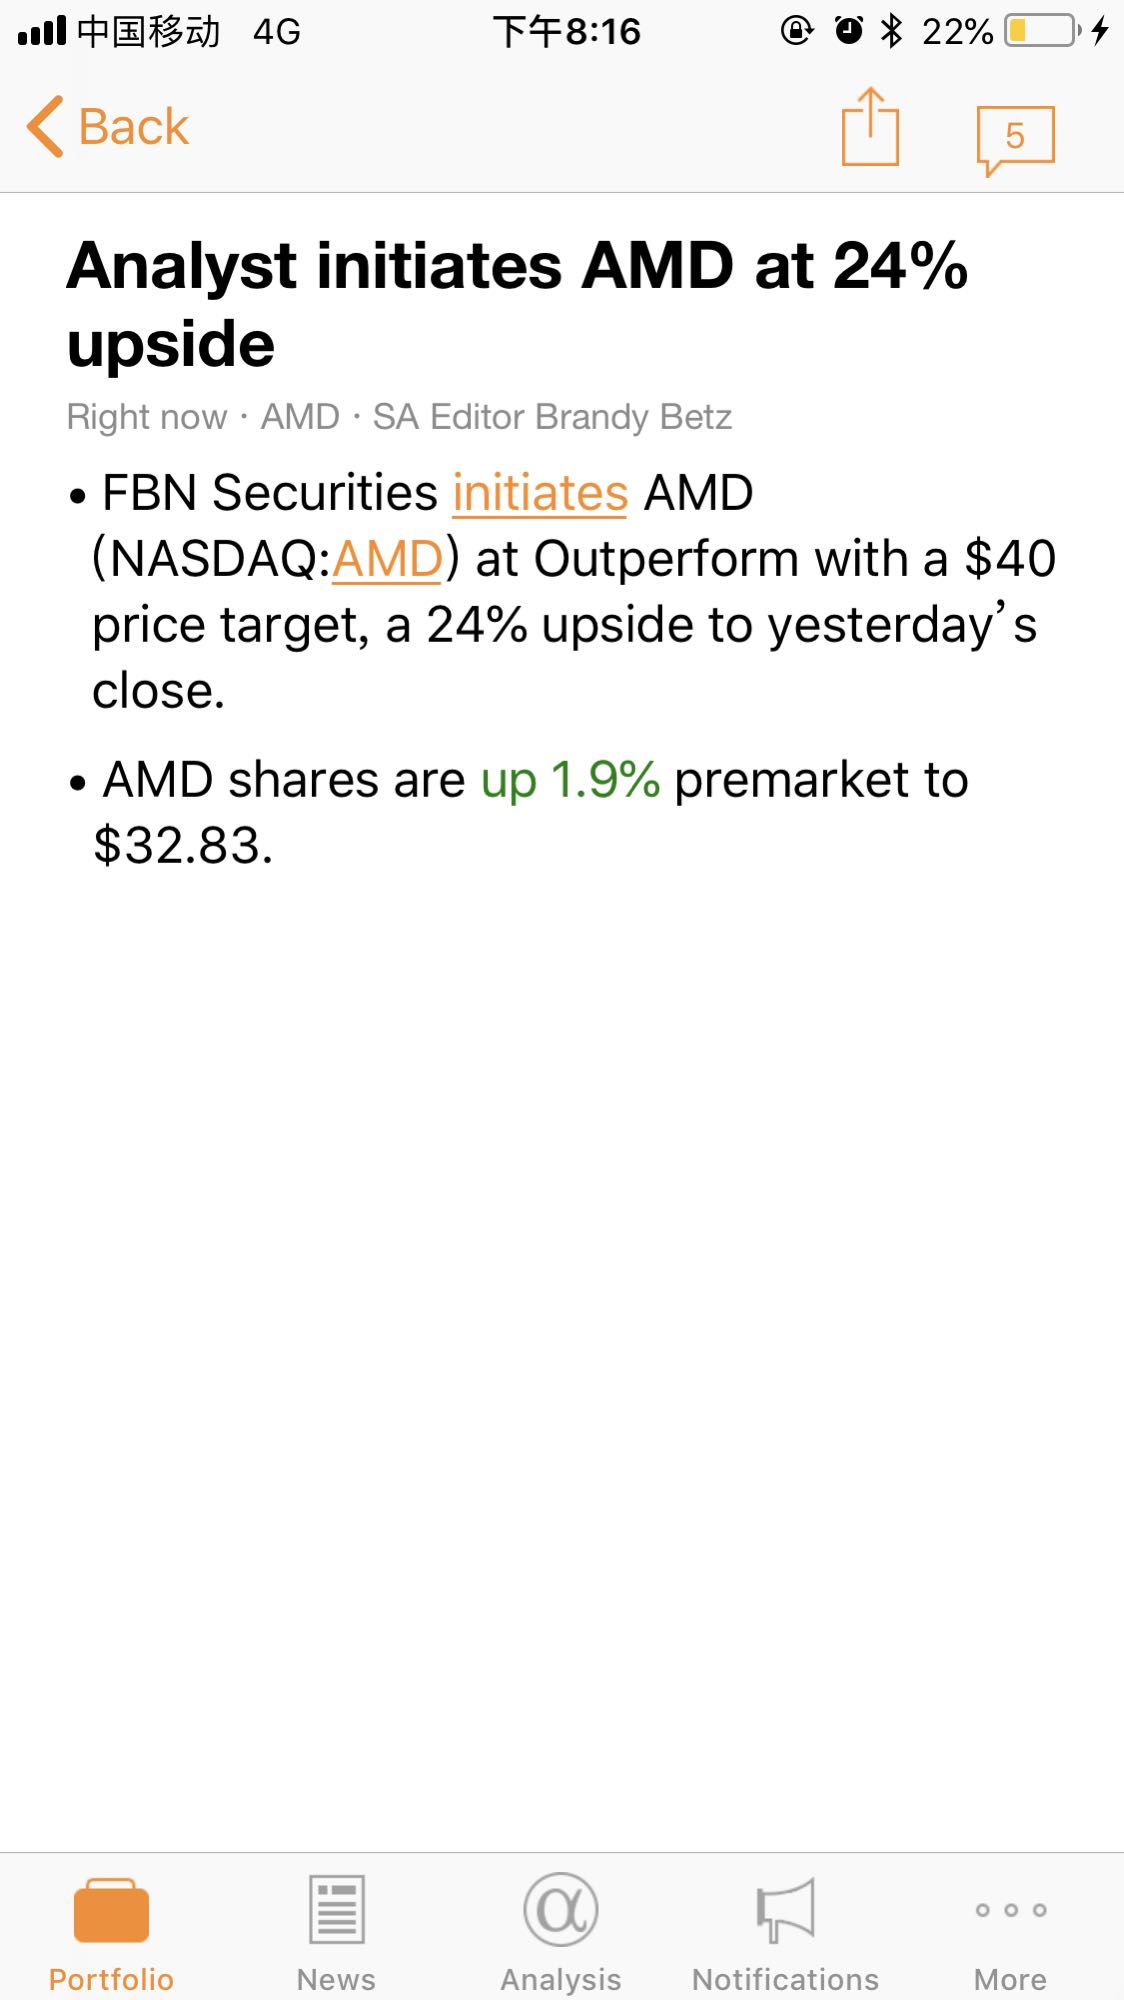Go back using the Back label
This screenshot has height=2000, width=1124.
coord(133,127)
